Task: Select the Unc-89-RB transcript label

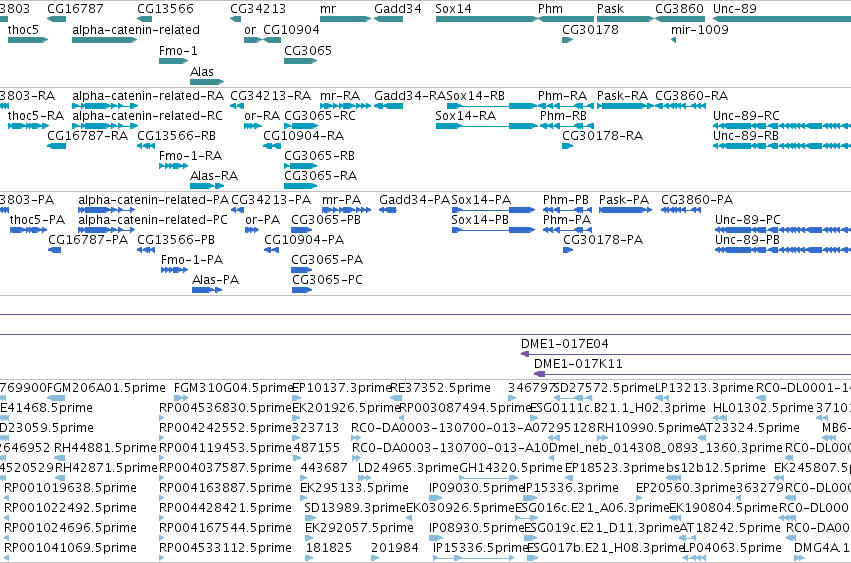Action: pyautogui.click(x=745, y=136)
